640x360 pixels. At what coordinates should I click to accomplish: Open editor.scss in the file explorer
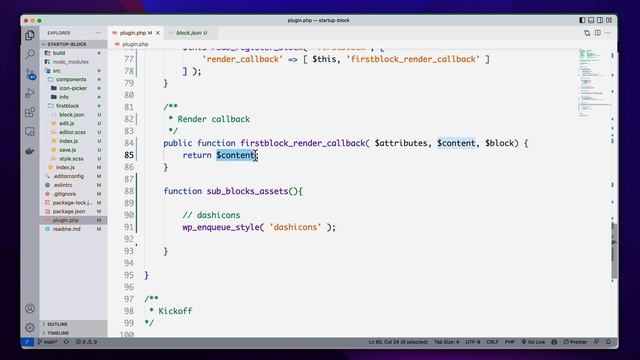pyautogui.click(x=72, y=132)
